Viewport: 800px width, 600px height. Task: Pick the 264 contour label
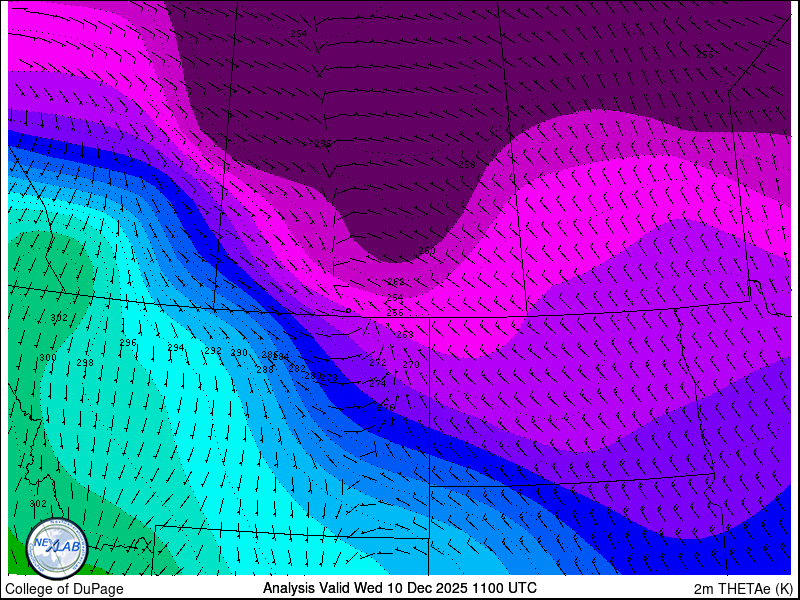tap(395, 297)
